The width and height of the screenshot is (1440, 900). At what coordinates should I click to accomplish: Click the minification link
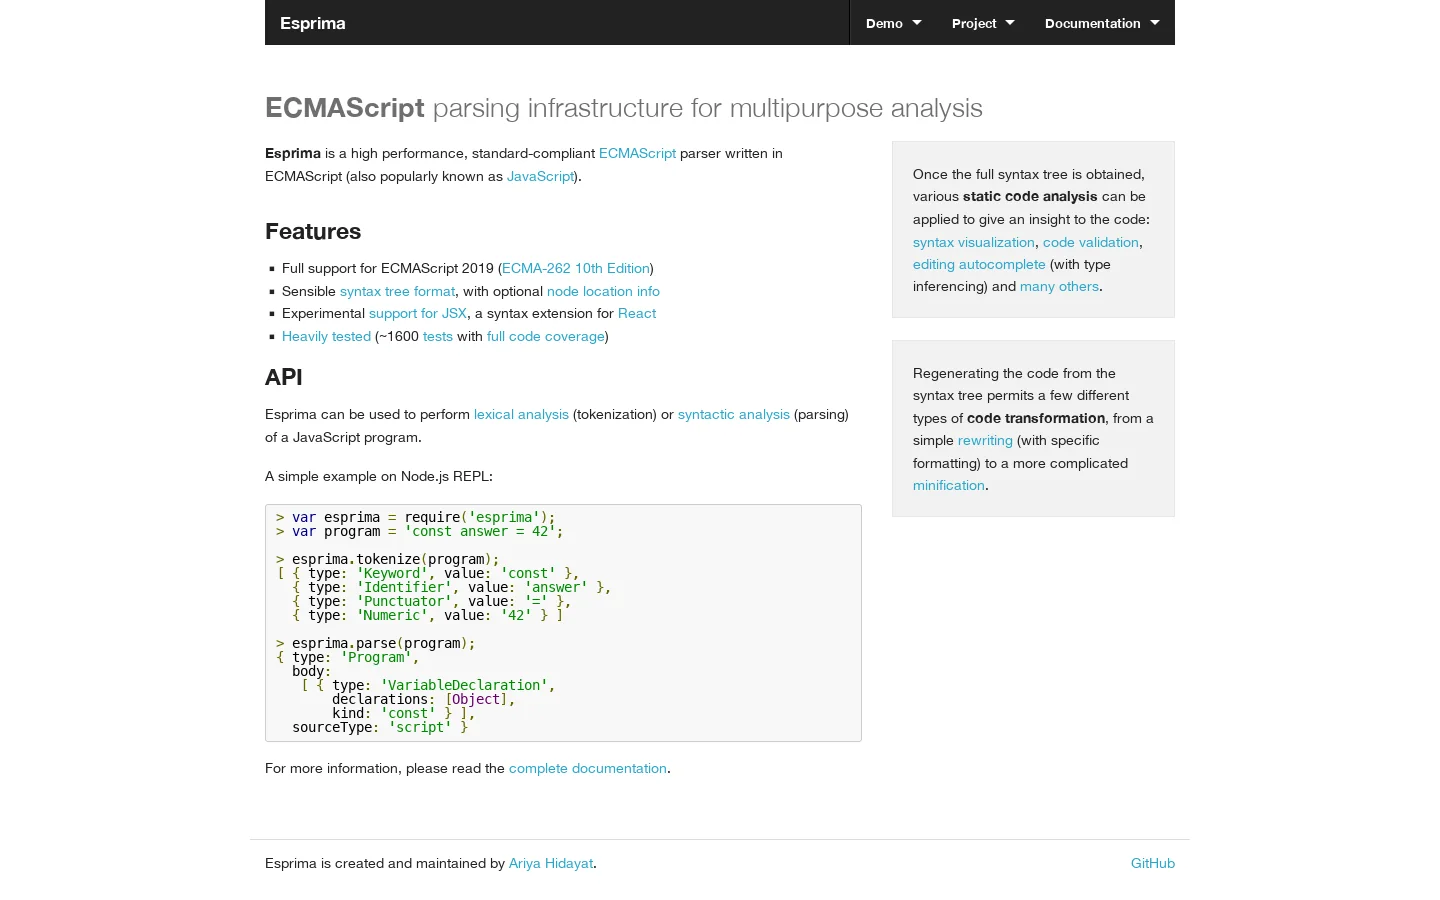[949, 485]
